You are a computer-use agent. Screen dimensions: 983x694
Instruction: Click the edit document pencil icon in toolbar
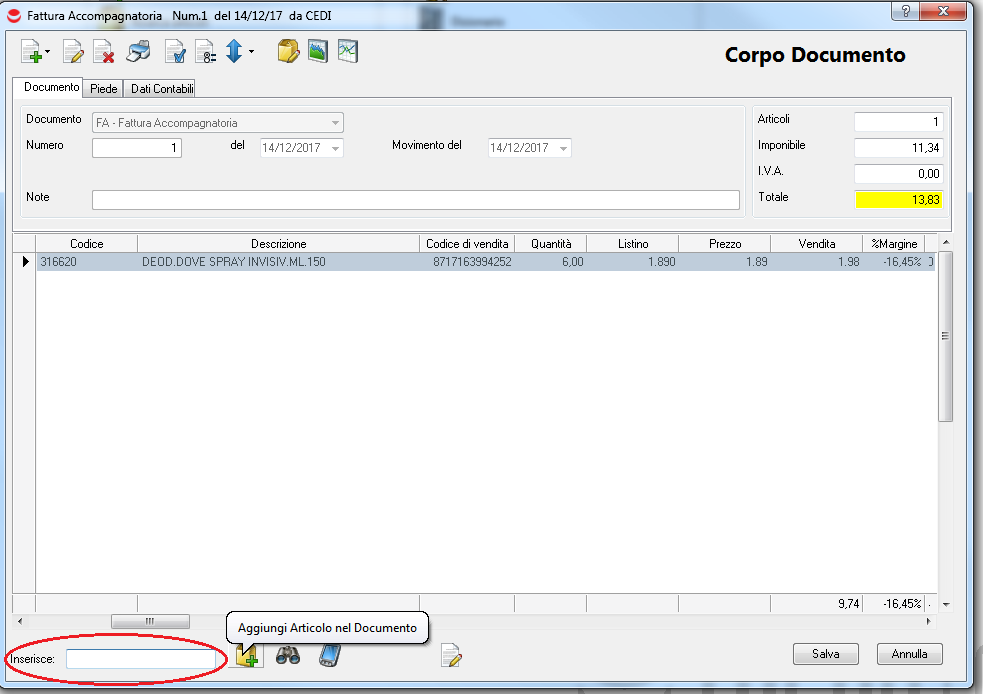[73, 51]
